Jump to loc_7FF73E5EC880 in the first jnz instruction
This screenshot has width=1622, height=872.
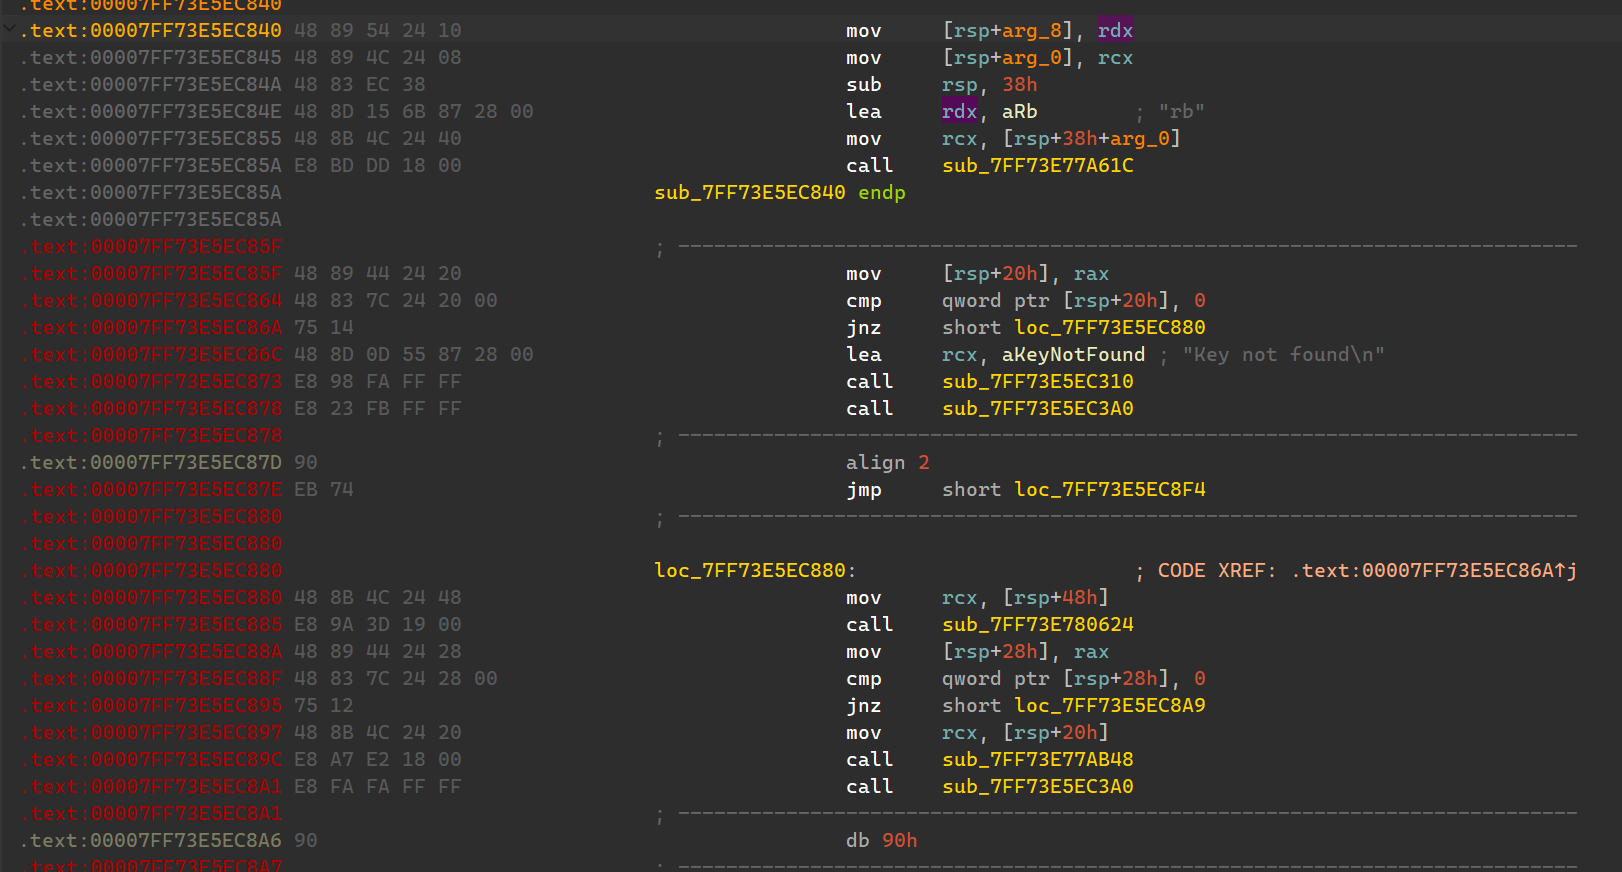1109,328
